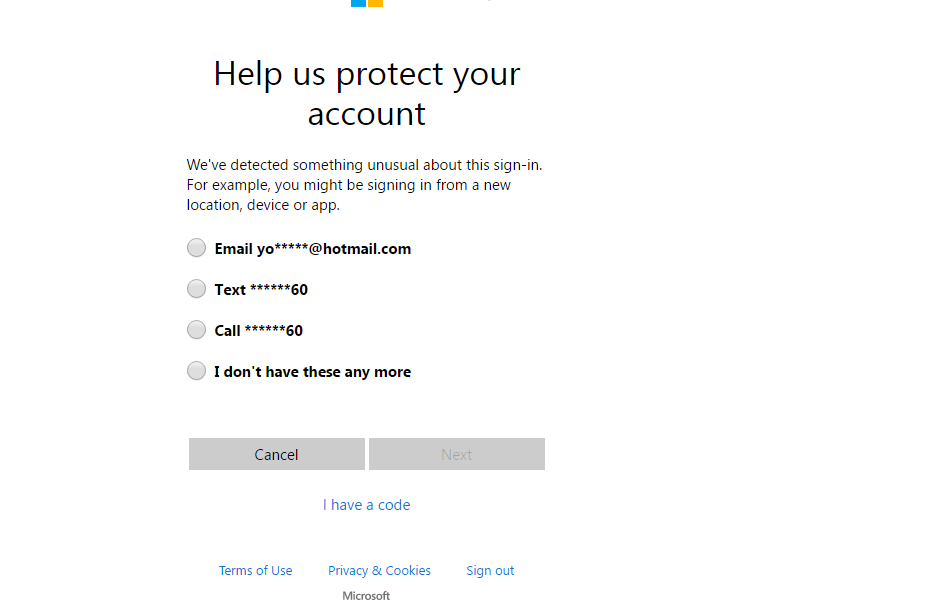This screenshot has width=946, height=616.
Task: Sign out using the footer link
Action: point(490,570)
